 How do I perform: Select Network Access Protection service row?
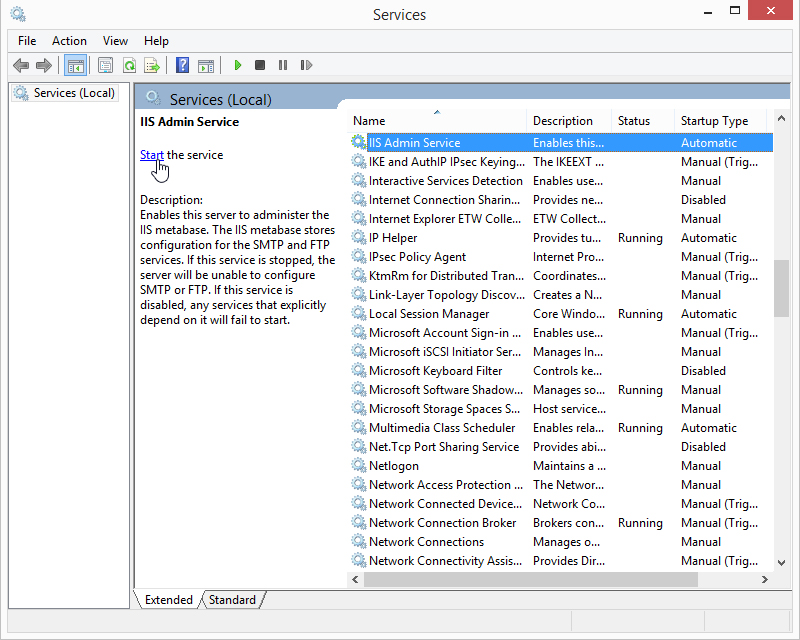tap(561, 484)
